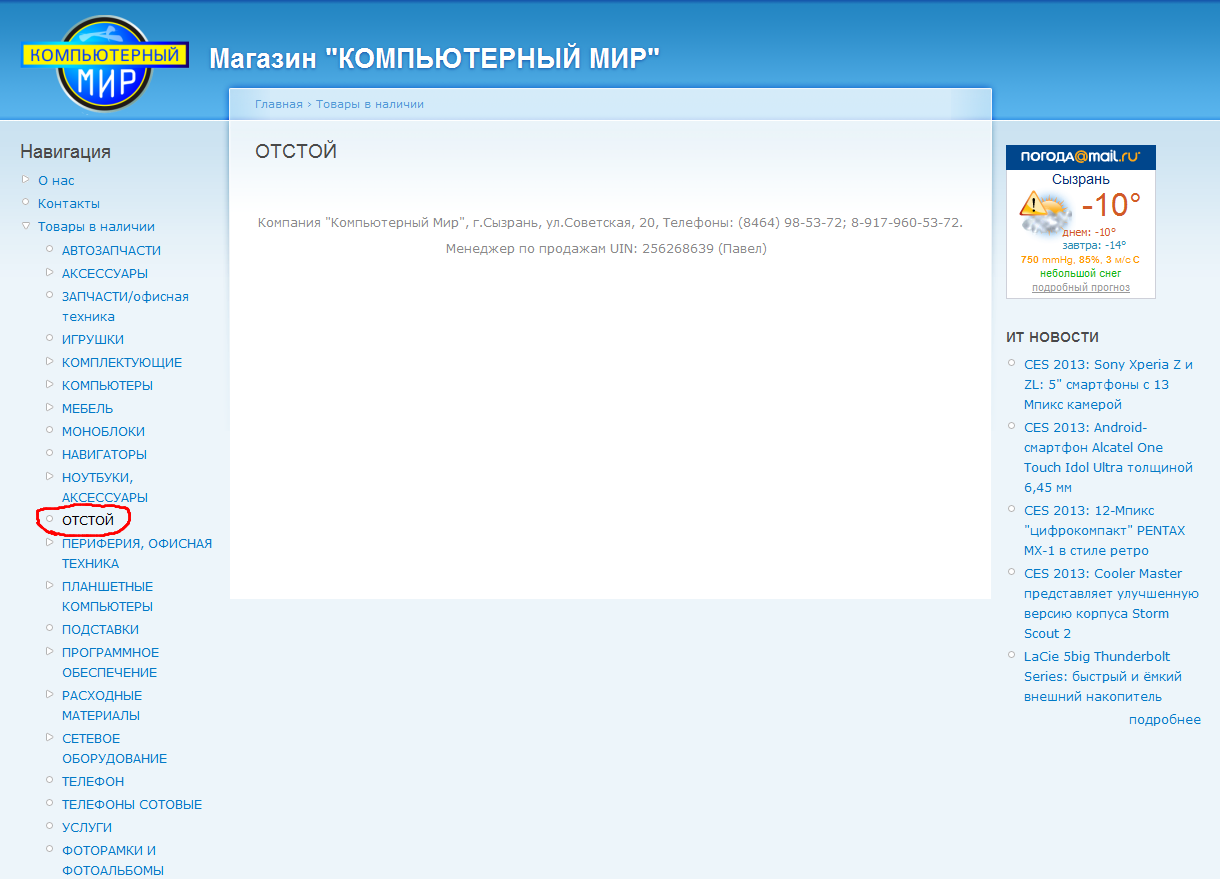The width and height of the screenshot is (1220, 879).
Task: Open the погода@mail.ru widget header
Action: pos(1080,157)
